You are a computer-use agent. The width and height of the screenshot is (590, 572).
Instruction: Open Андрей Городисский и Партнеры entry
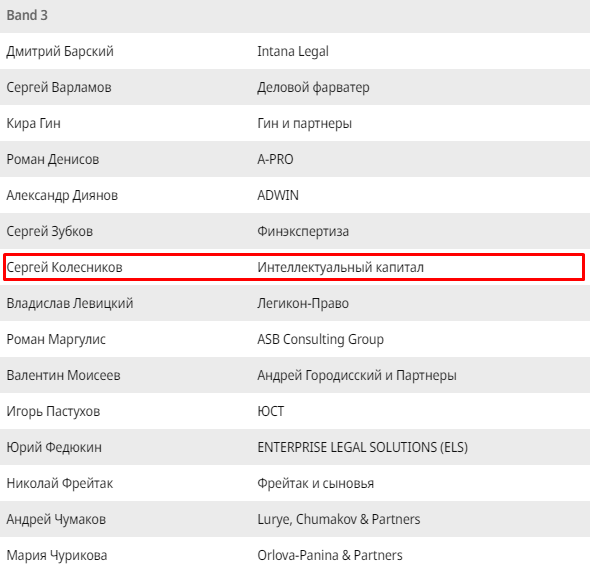tap(357, 375)
